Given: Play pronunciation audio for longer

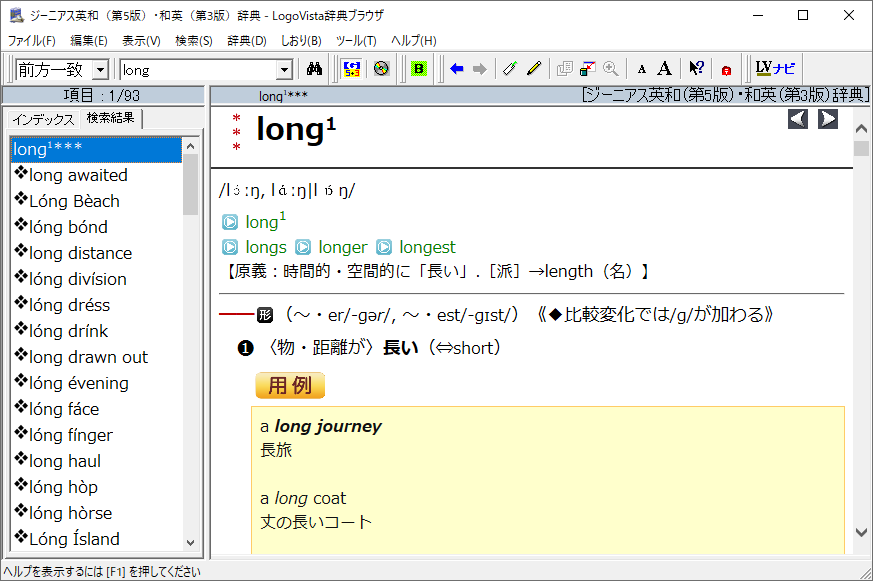Looking at the screenshot, I should tap(302, 247).
